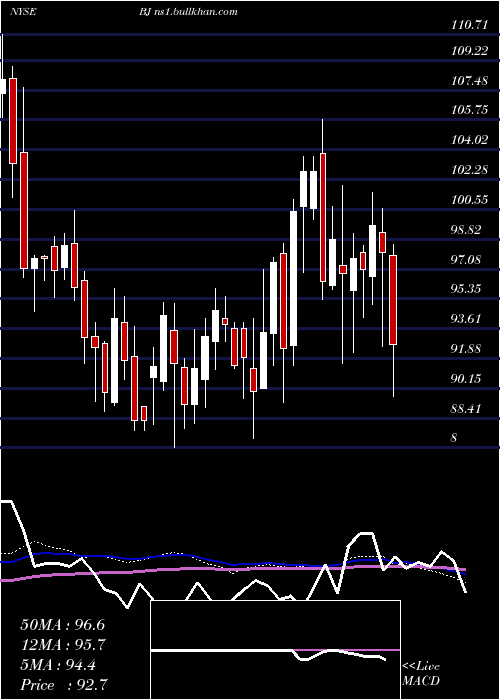
Task: Click the MACD inset chart panel
Action: [275, 650]
